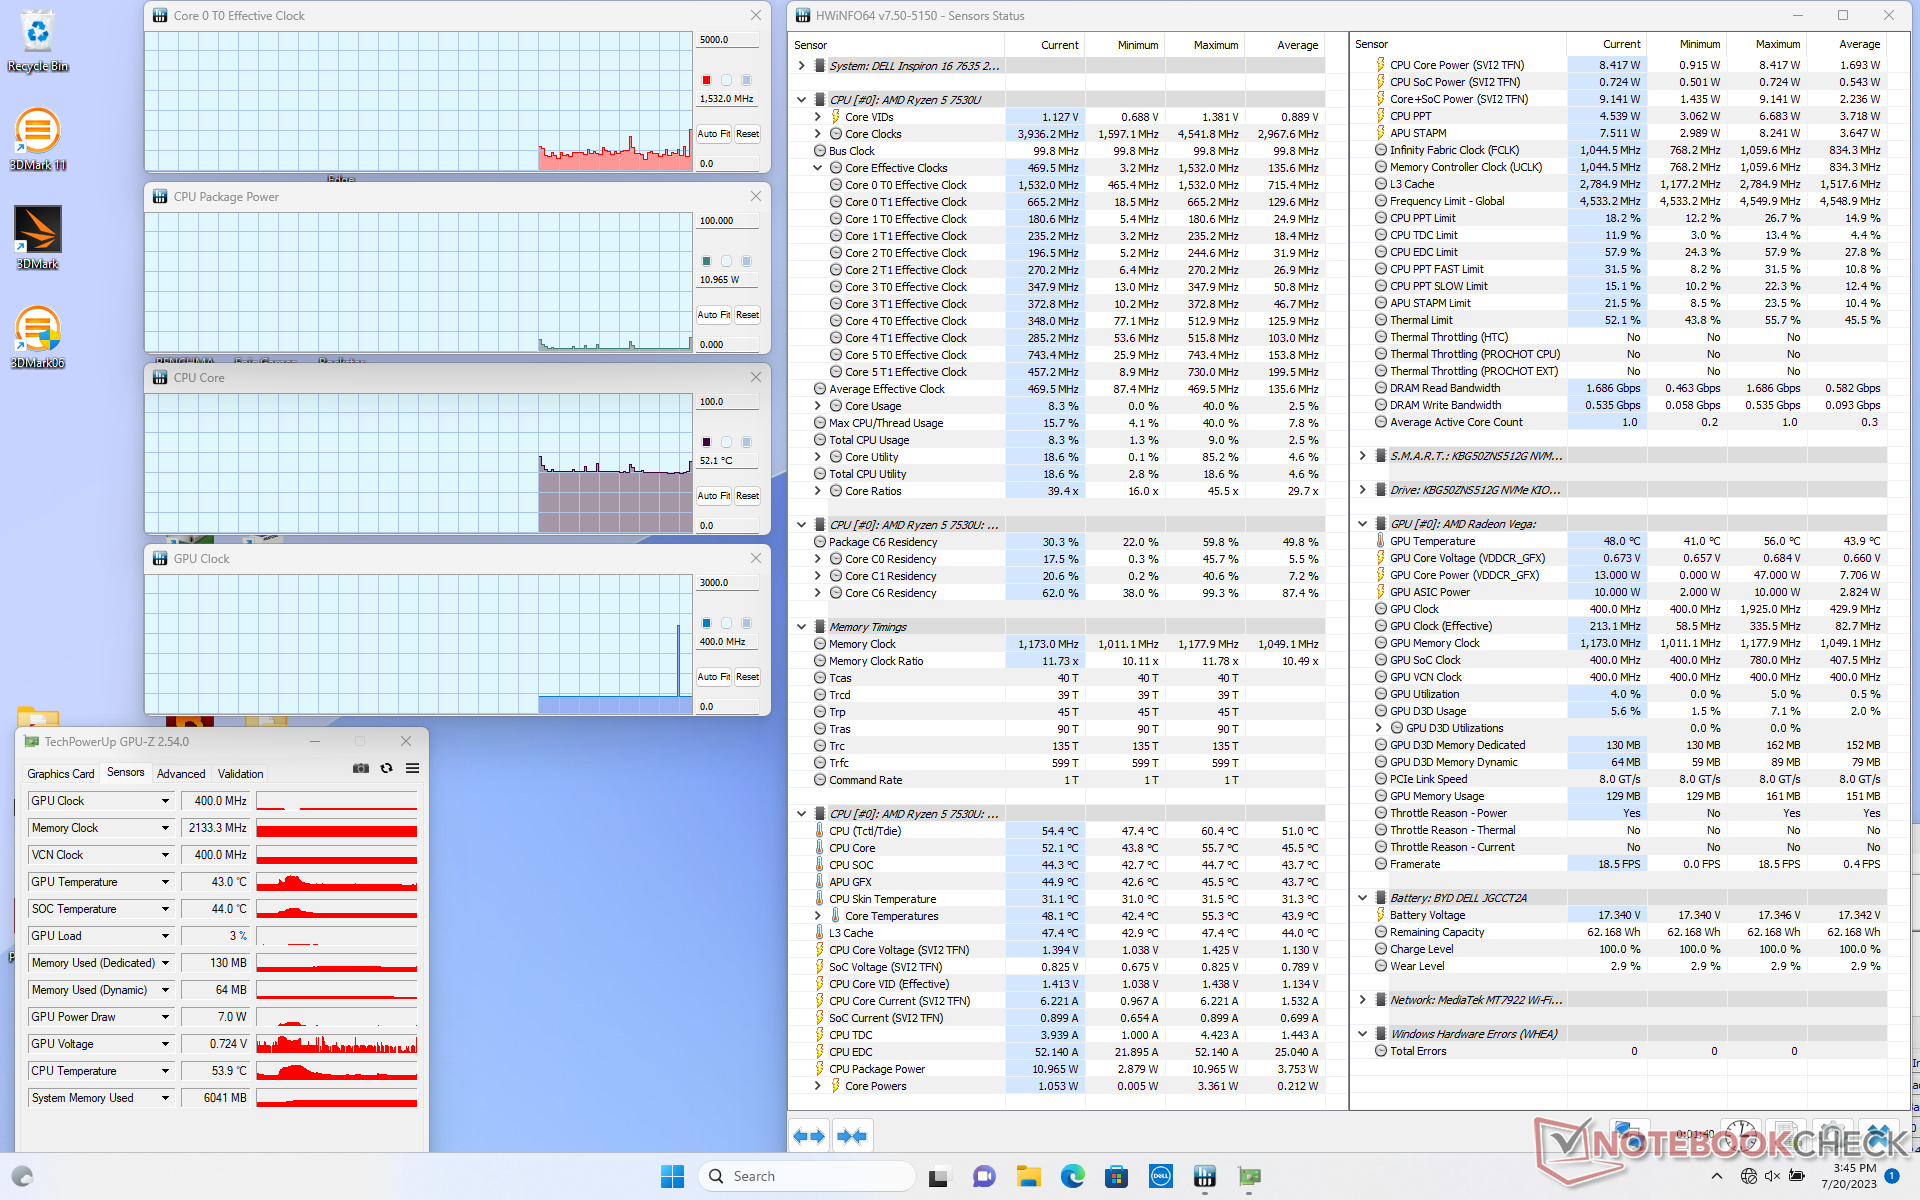Screen dimensions: 1920x1200
Task: Open the Advanced tab in GPU-Z
Action: tap(181, 774)
